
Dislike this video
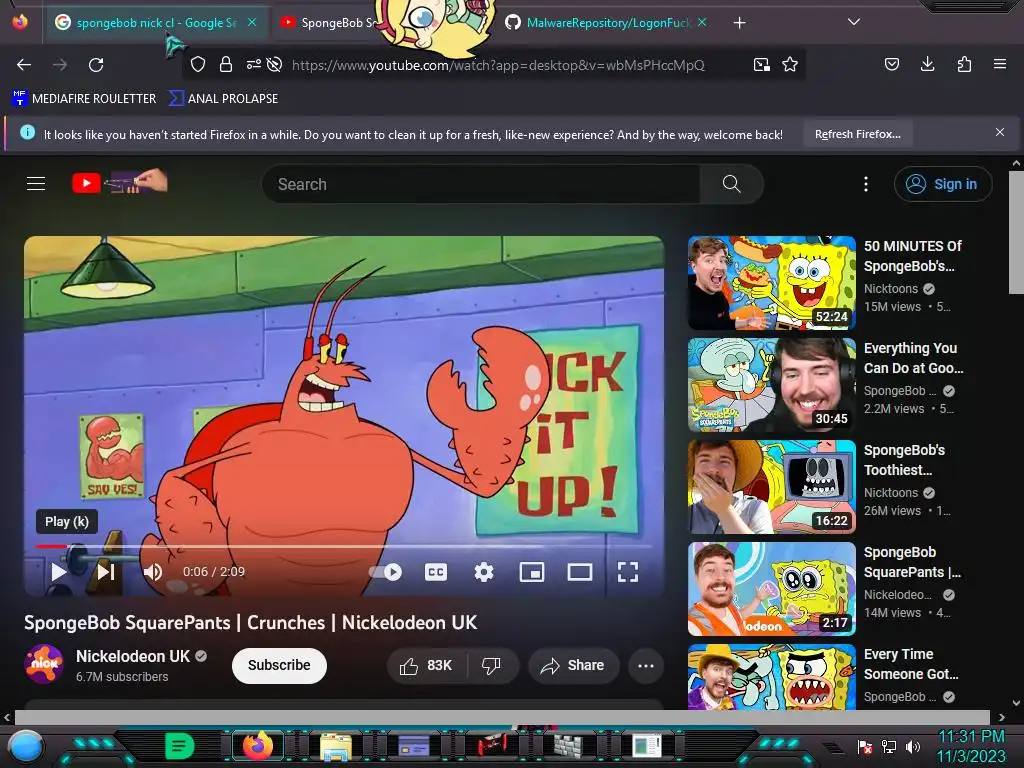point(492,665)
